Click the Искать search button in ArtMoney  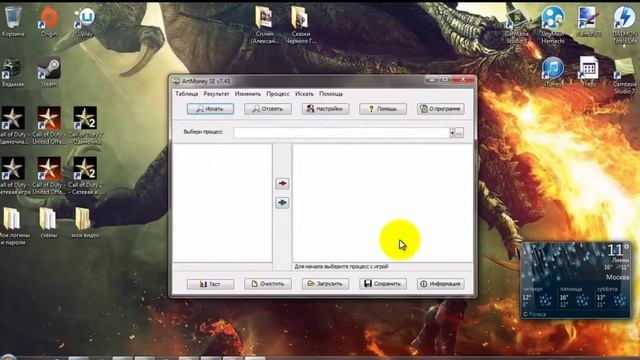pos(210,109)
